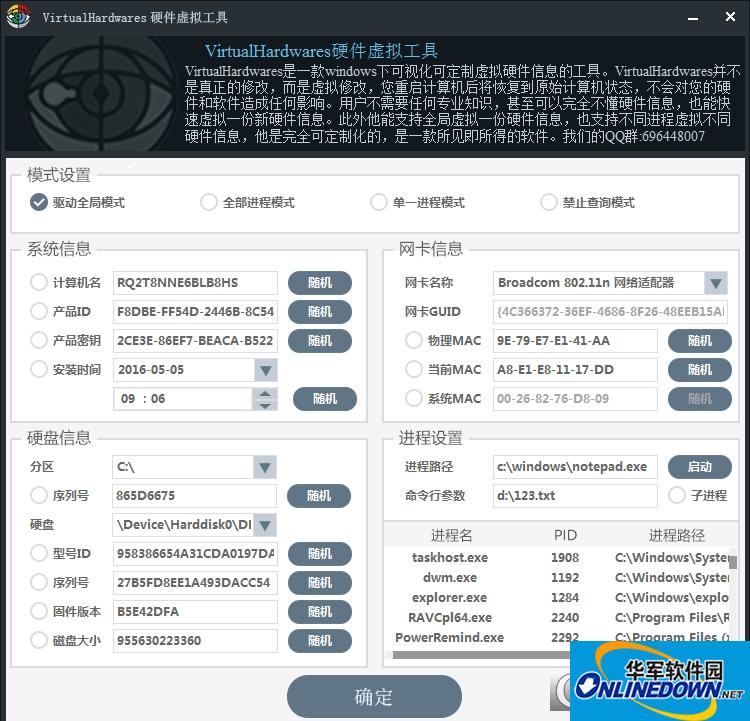Click 启动 to launch the process
This screenshot has width=750, height=721.
(700, 467)
